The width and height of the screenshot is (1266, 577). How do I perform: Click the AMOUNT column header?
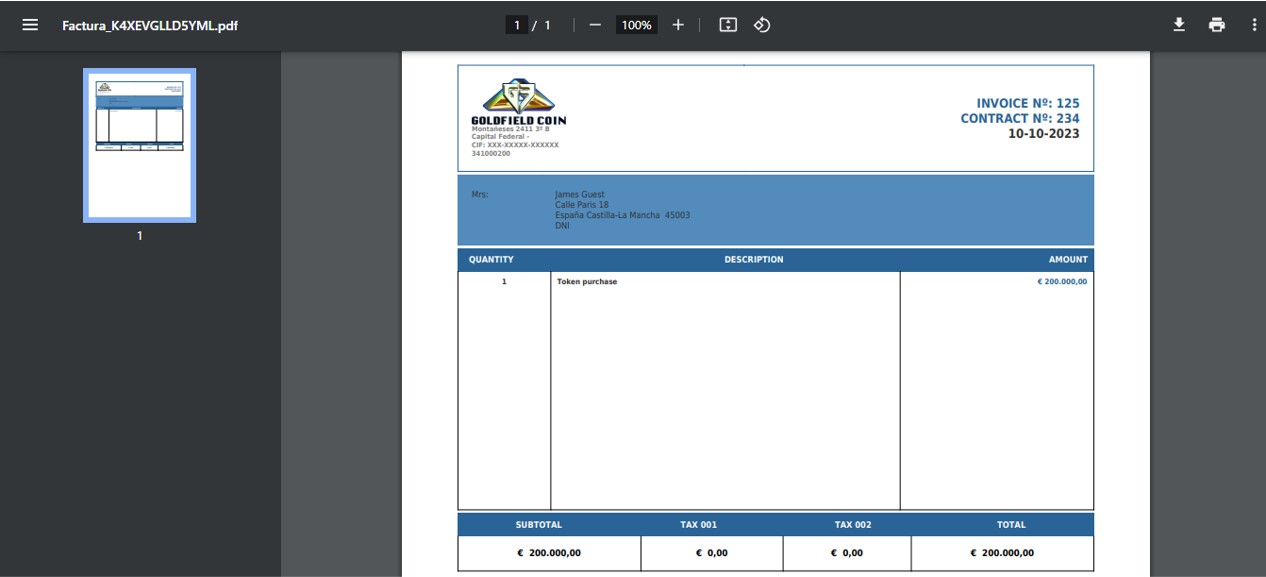(1067, 260)
